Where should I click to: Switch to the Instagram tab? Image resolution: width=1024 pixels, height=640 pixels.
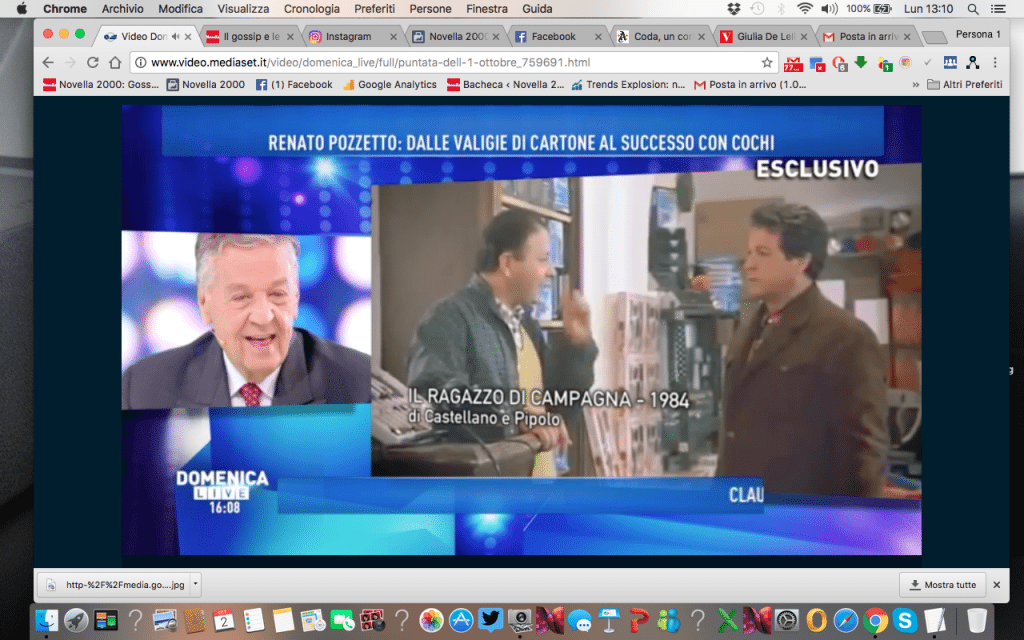click(353, 37)
